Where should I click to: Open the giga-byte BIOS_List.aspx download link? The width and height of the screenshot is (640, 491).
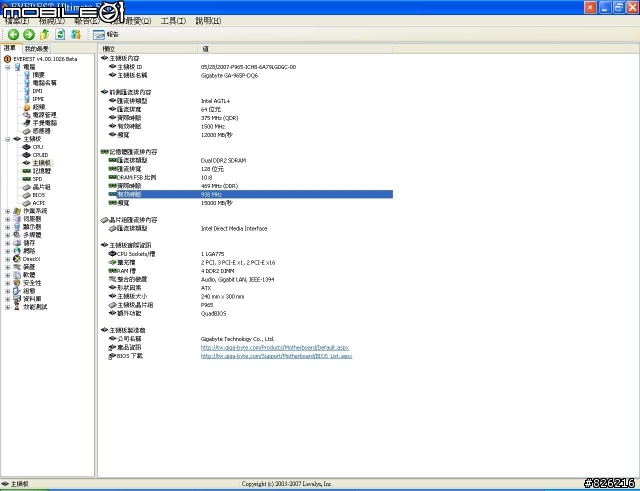276,356
